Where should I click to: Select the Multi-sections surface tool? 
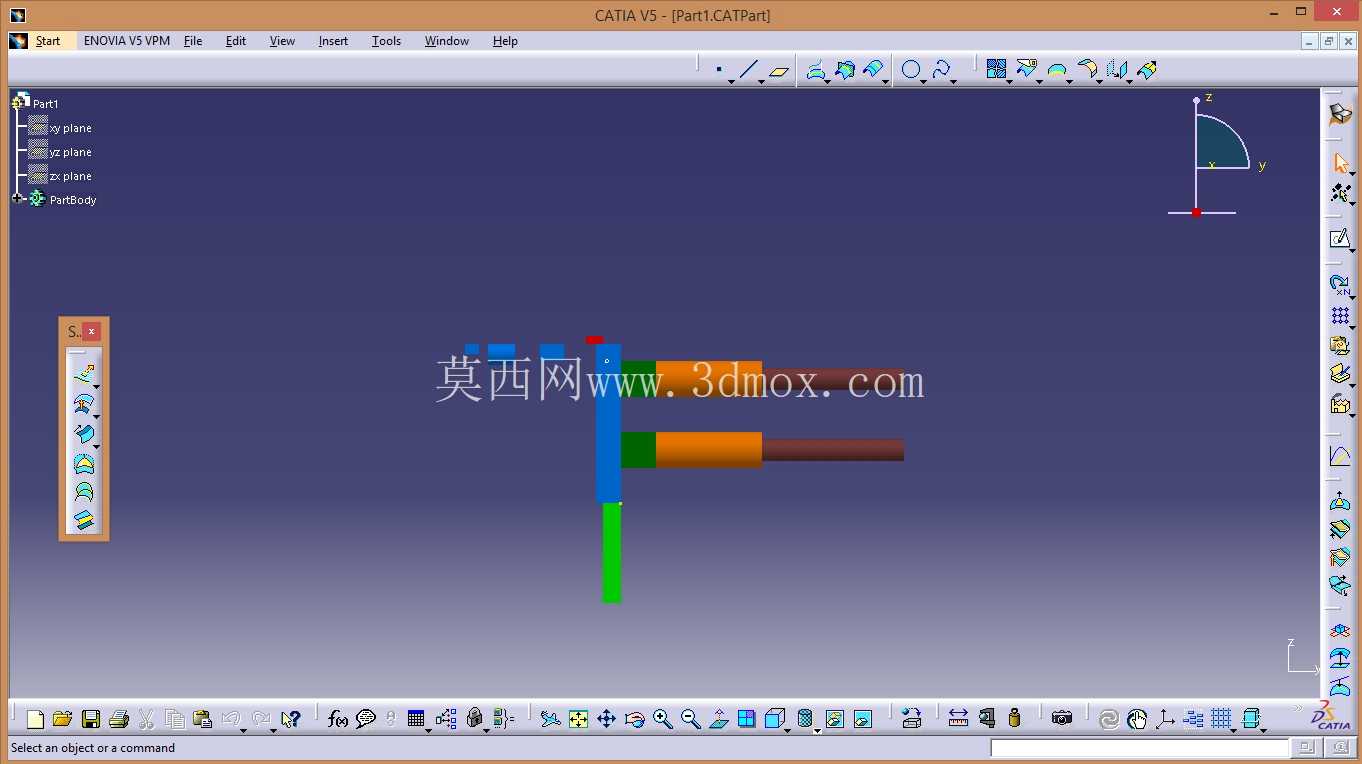click(84, 492)
